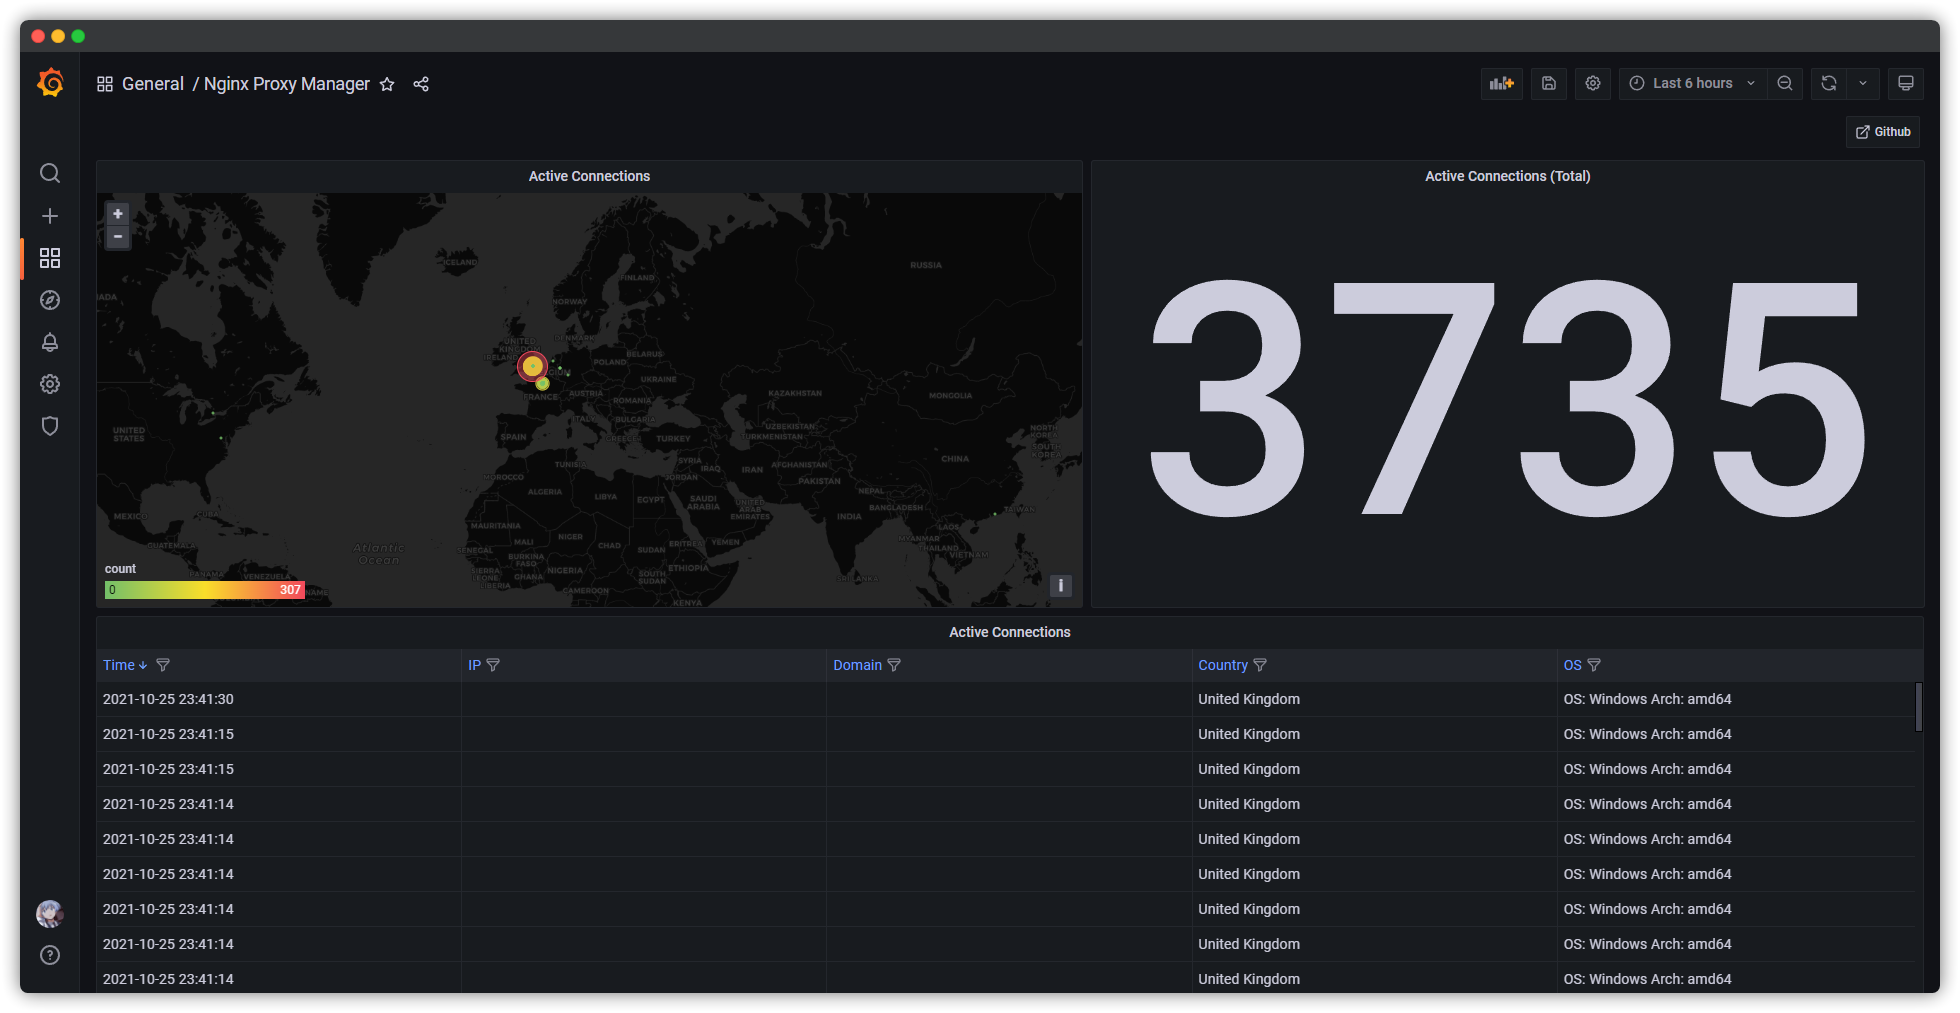Open dashboard settings gear in top toolbar

tap(1593, 83)
